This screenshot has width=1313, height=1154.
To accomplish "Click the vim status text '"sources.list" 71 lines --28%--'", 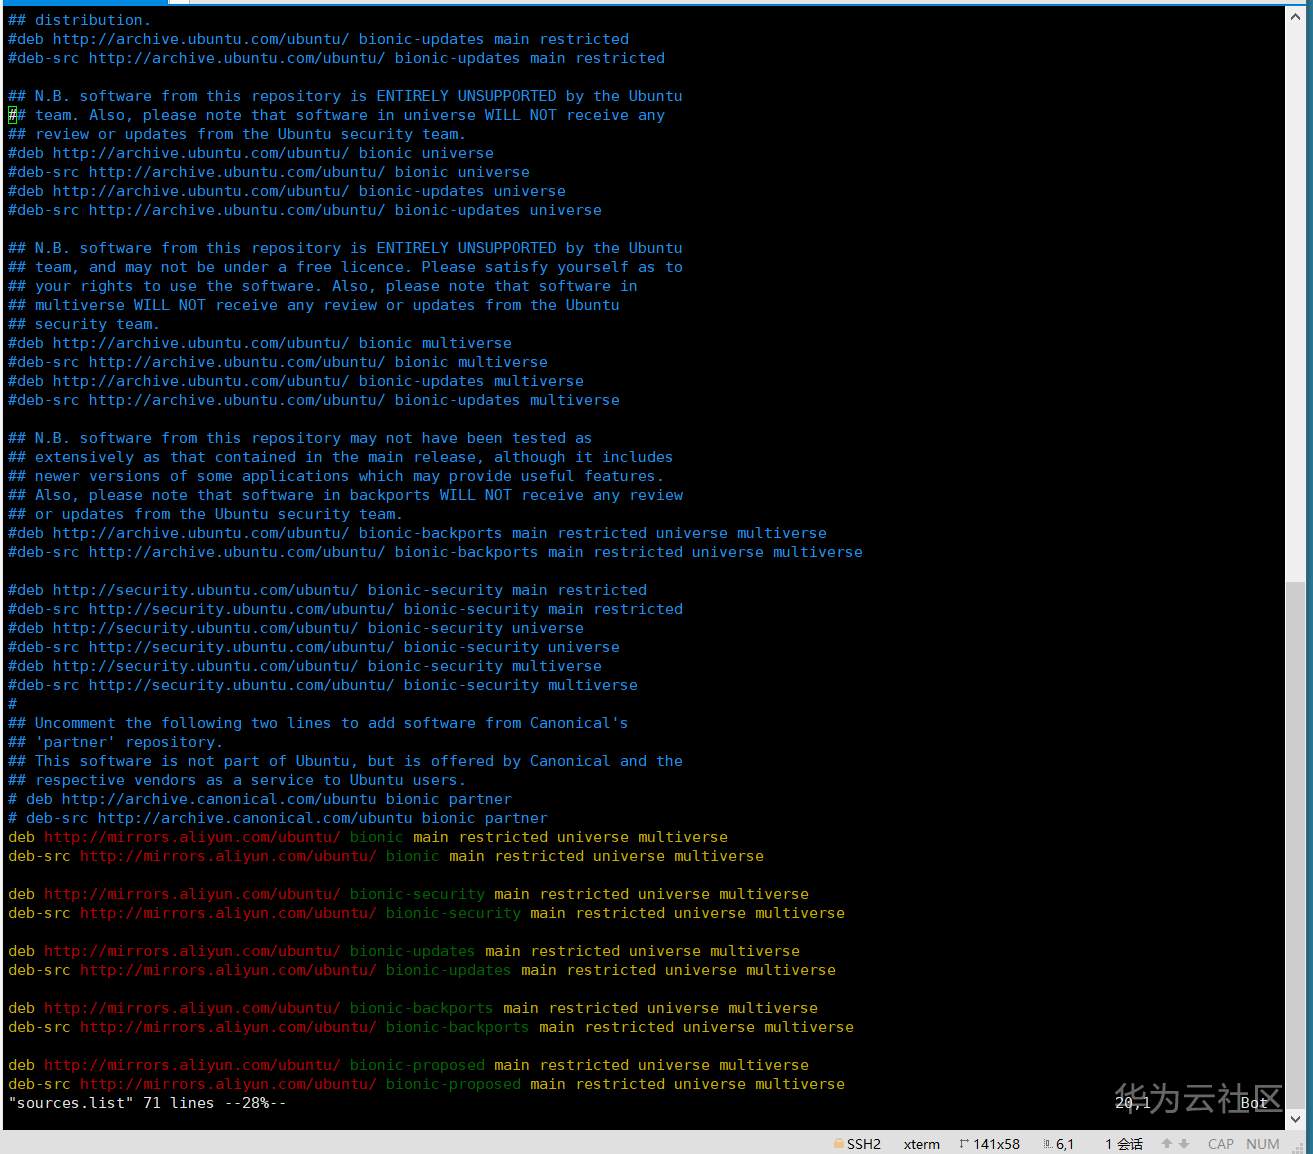I will [x=147, y=1103].
